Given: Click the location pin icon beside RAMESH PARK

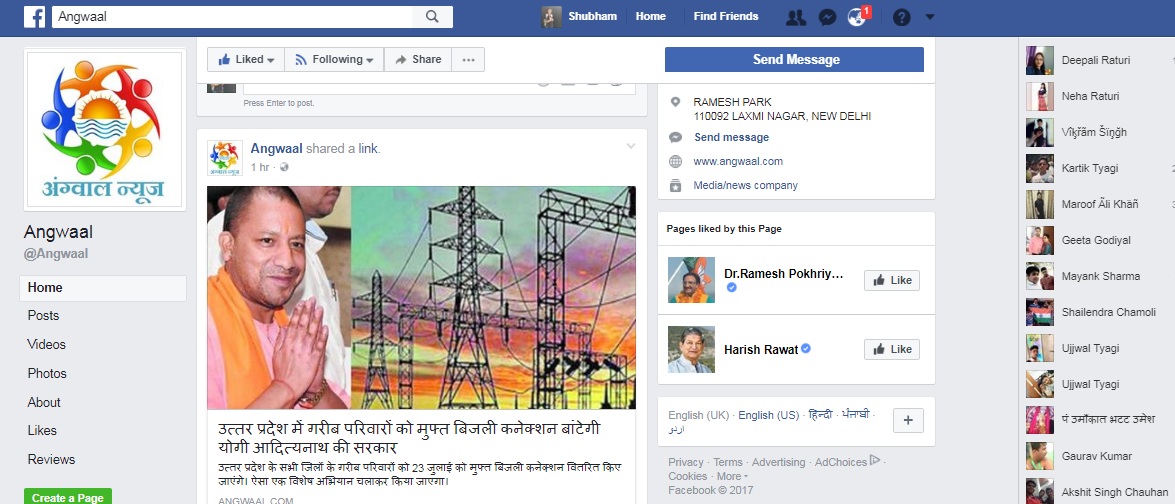Looking at the screenshot, I should point(675,102).
